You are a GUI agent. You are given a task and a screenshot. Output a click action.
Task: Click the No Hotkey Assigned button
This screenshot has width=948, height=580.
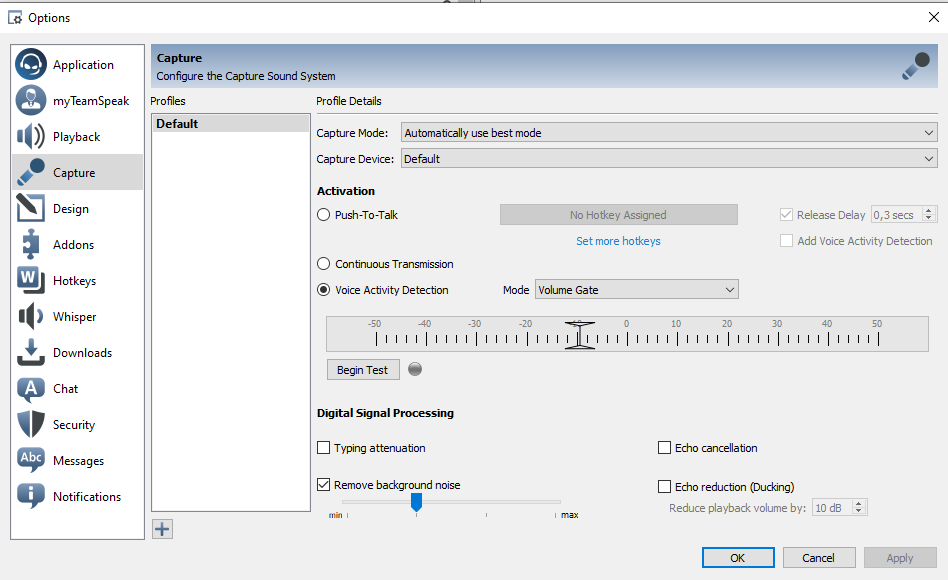tap(618, 215)
